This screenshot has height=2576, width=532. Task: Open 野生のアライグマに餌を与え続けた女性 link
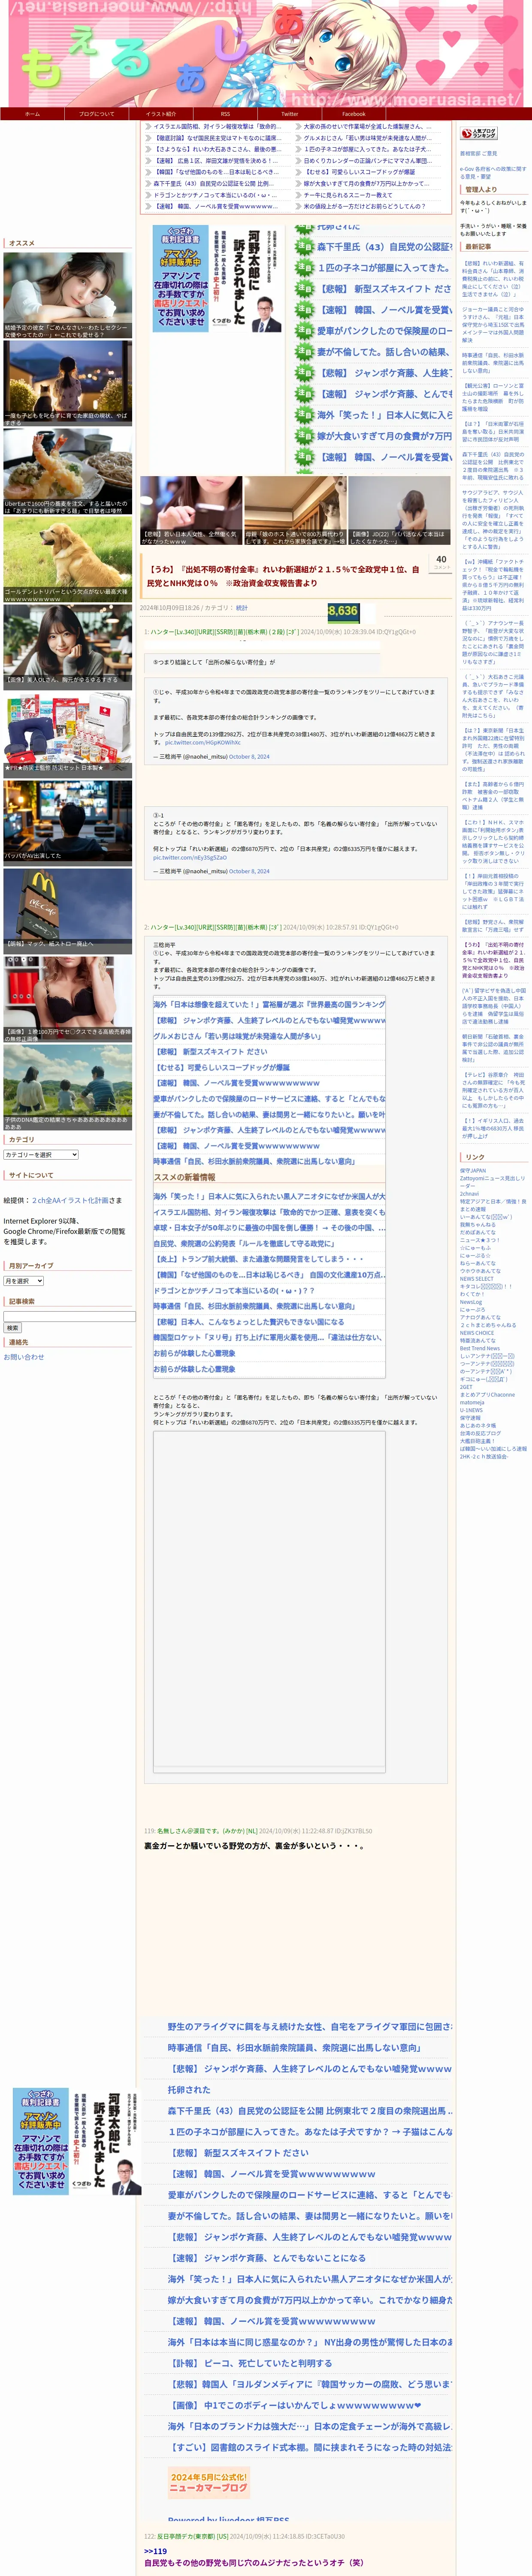[310, 2027]
